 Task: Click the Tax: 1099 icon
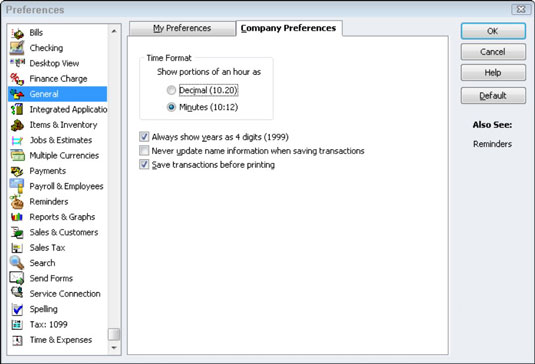click(17, 324)
